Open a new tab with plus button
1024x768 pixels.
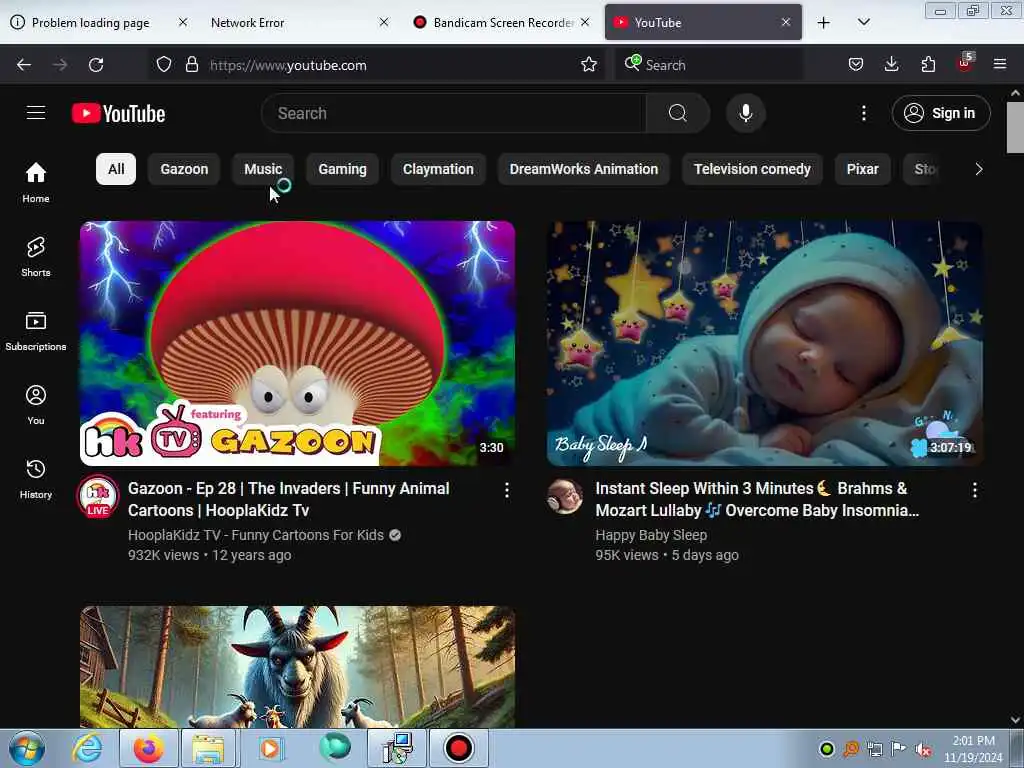click(824, 22)
